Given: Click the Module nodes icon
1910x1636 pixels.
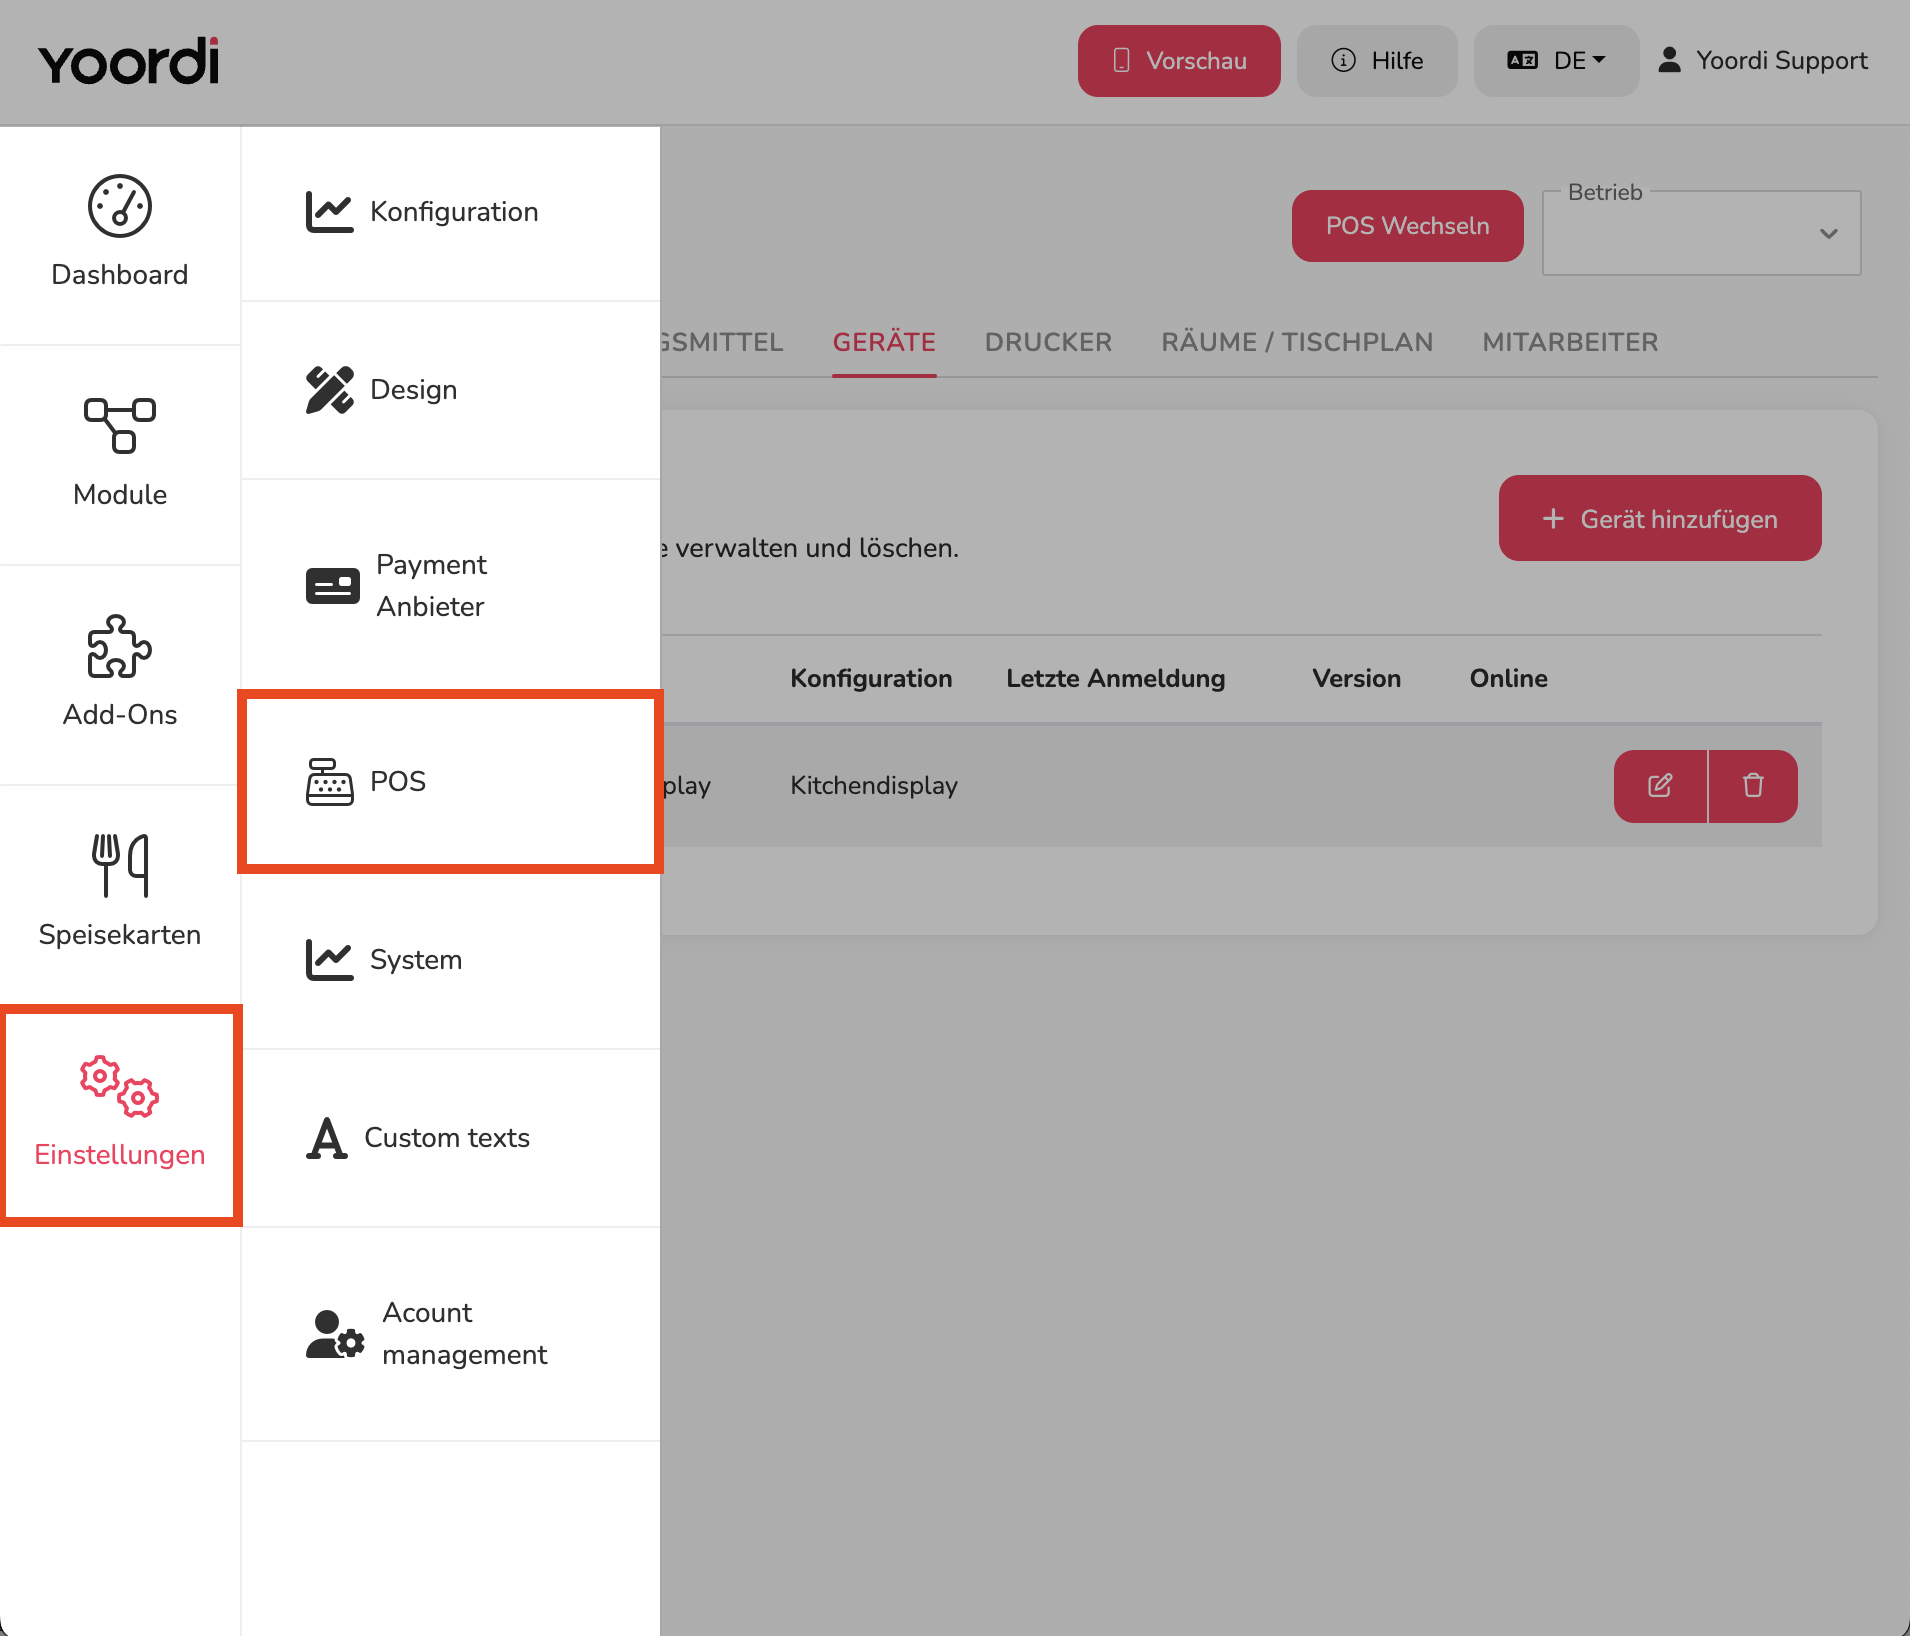Looking at the screenshot, I should point(120,425).
